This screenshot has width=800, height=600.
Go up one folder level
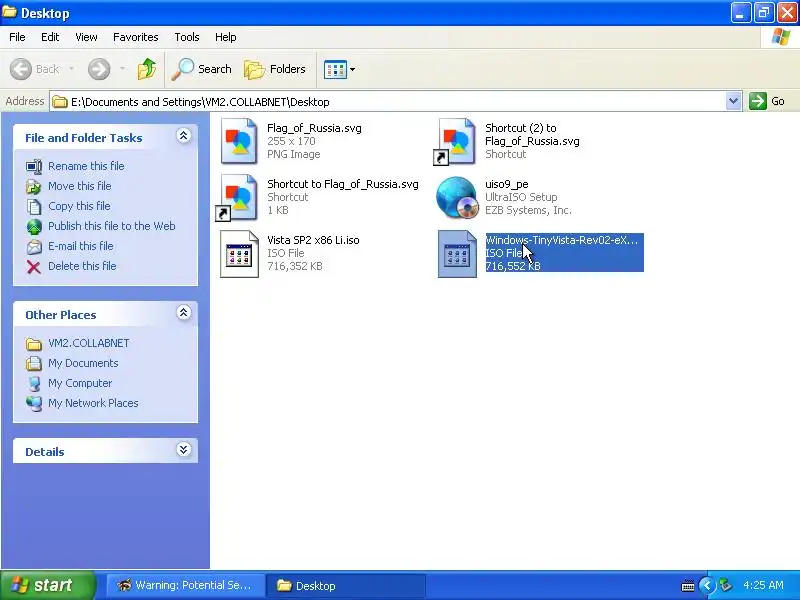[x=147, y=69]
